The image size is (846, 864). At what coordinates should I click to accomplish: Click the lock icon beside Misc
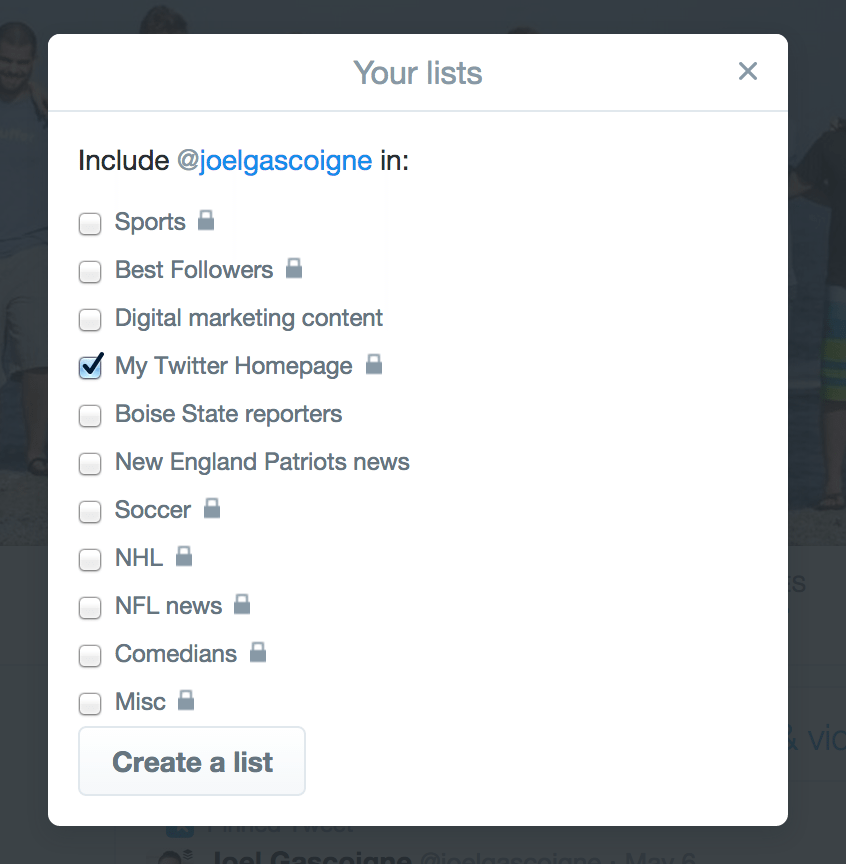[185, 700]
